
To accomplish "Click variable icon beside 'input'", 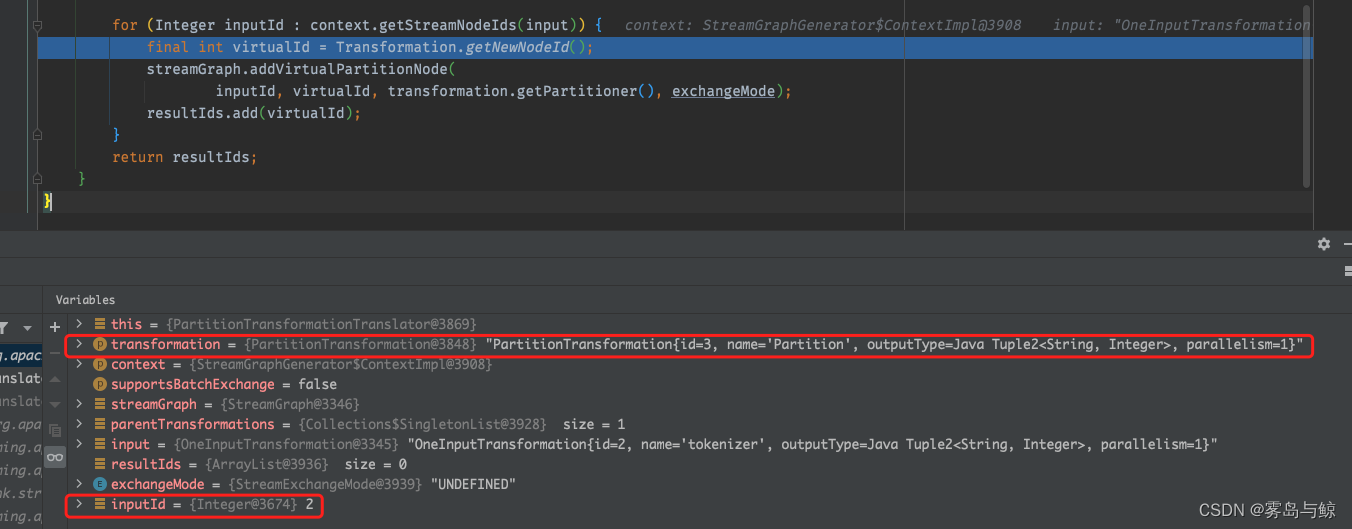I will click(100, 444).
